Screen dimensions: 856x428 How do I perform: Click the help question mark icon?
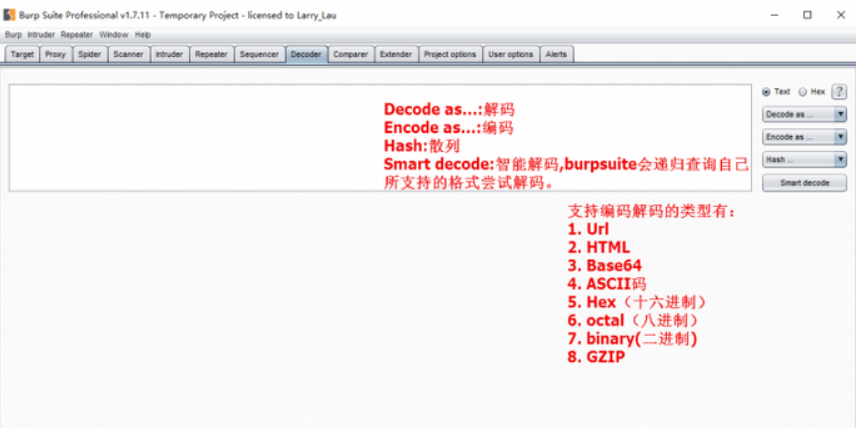[839, 91]
